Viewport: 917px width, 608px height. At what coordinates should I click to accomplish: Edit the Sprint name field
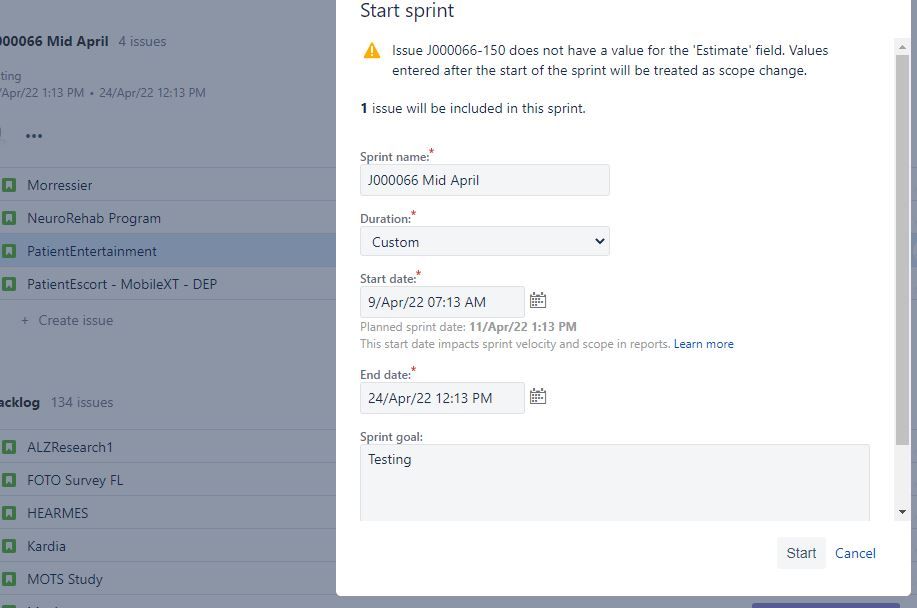[x=485, y=180]
